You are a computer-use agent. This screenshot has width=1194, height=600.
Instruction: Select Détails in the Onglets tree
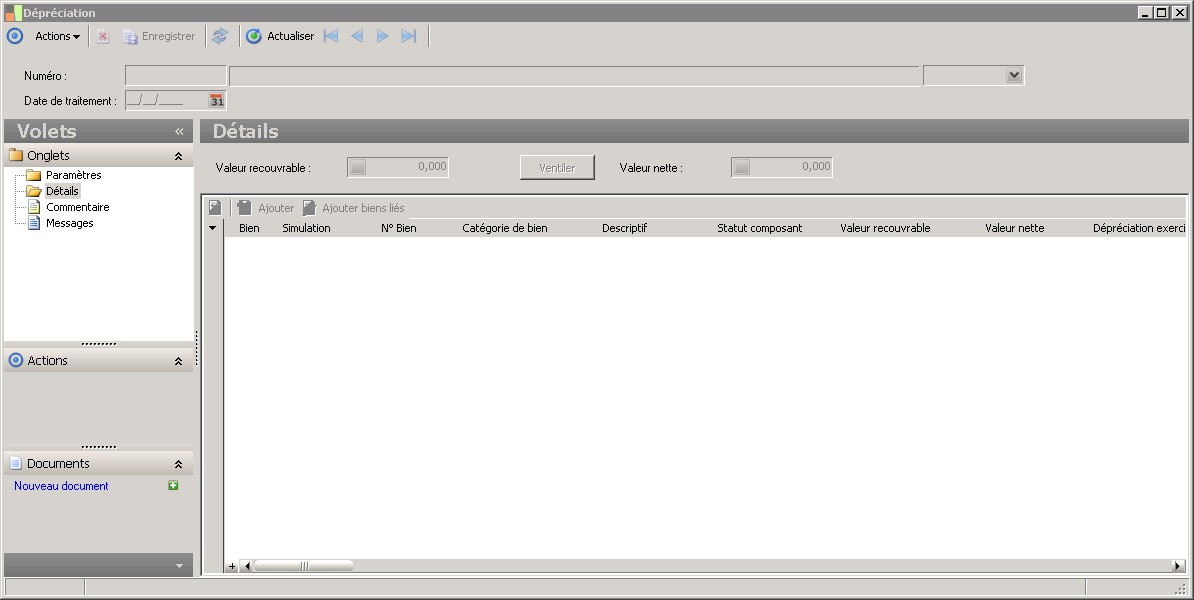pyautogui.click(x=62, y=191)
